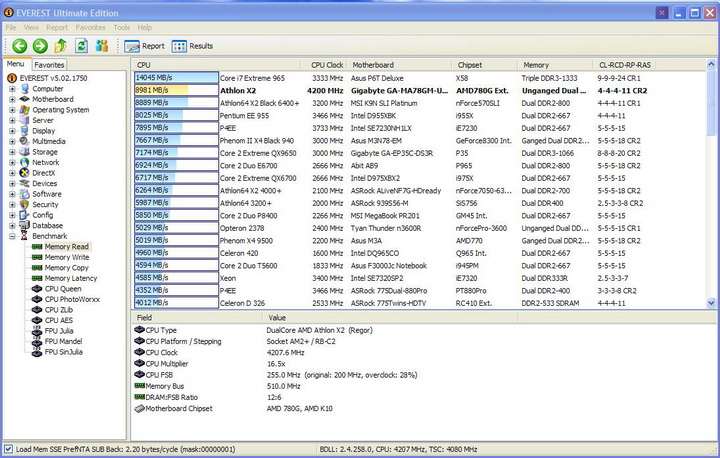Select the Motherboard tree icon
Screen dimensions: 720x458
point(25,99)
